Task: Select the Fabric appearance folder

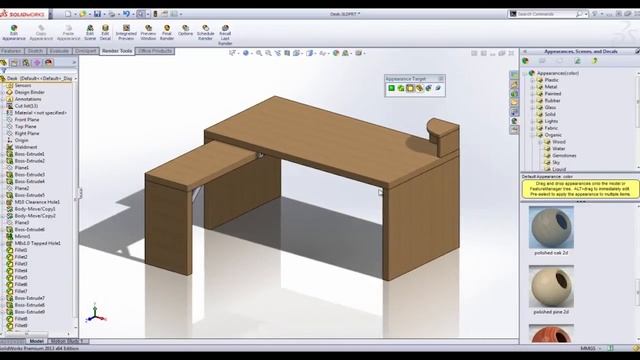Action: (550, 128)
